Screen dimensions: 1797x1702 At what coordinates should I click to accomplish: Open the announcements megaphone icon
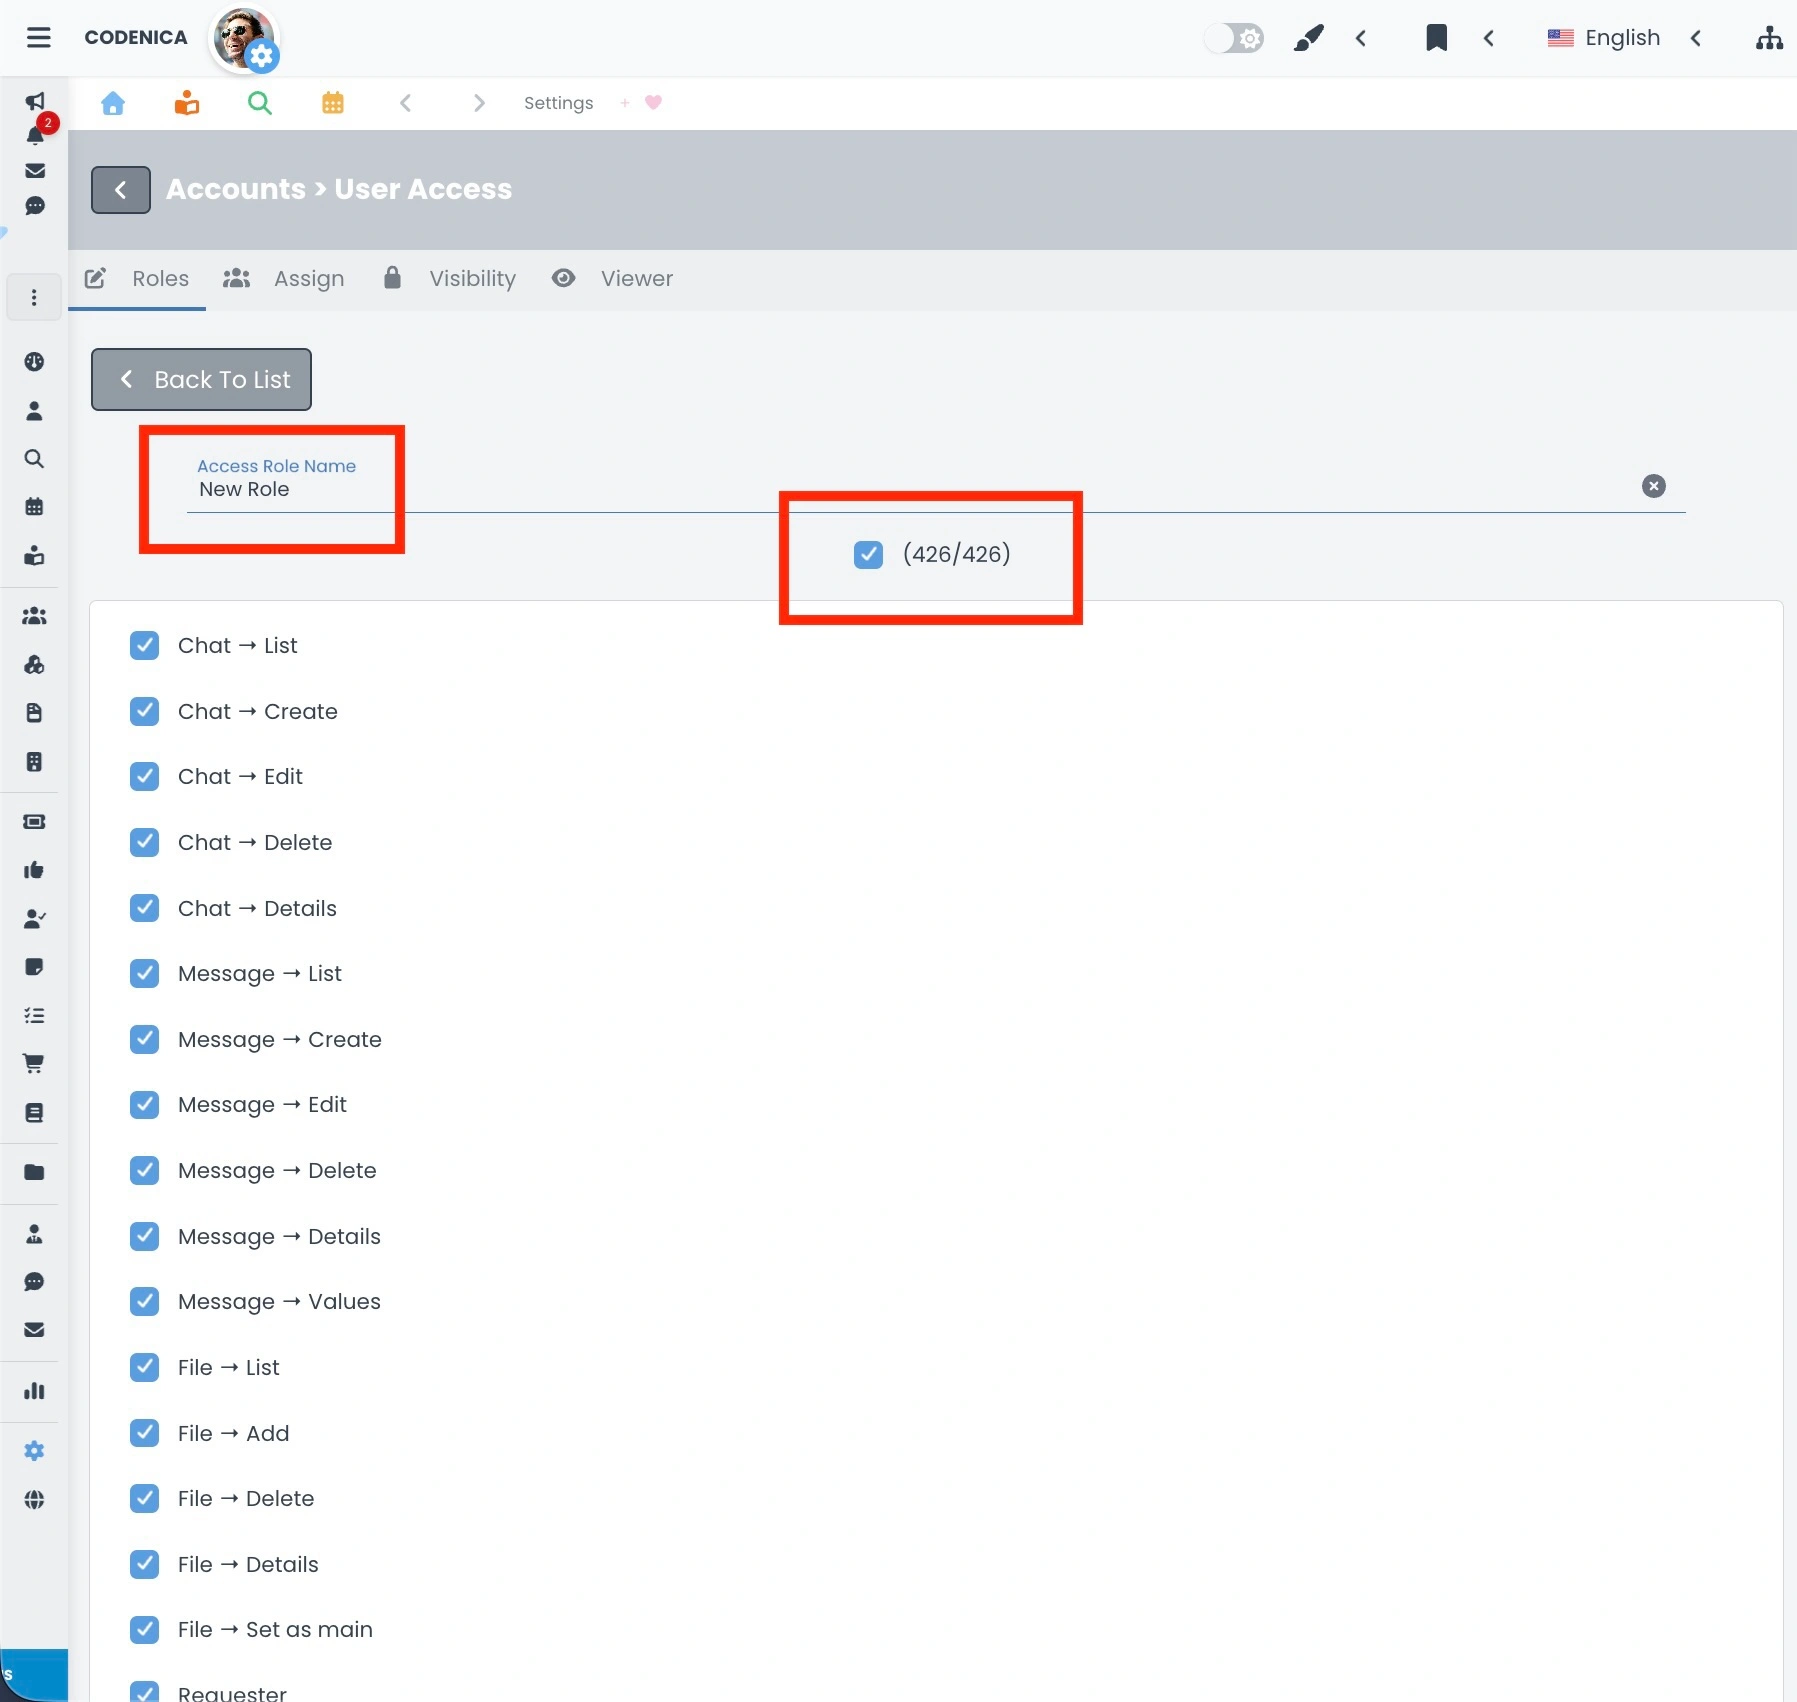coord(35,101)
